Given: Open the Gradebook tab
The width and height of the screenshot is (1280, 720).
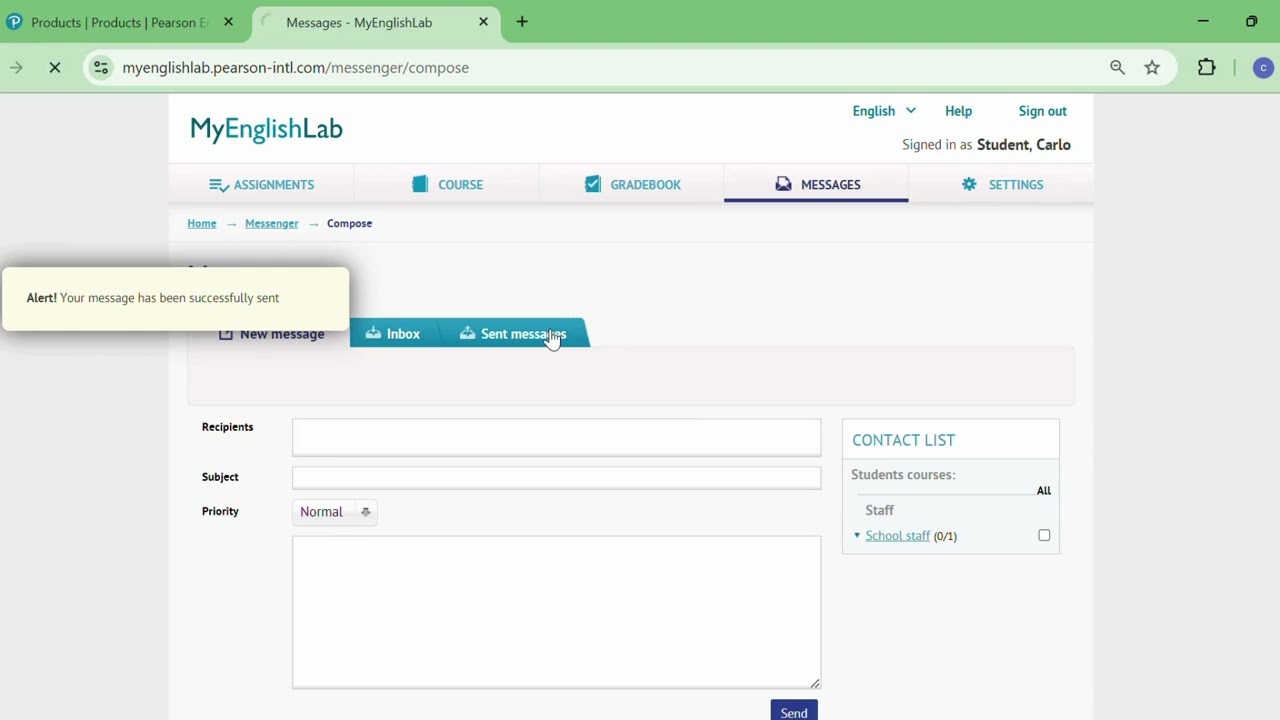Looking at the screenshot, I should click(x=632, y=185).
